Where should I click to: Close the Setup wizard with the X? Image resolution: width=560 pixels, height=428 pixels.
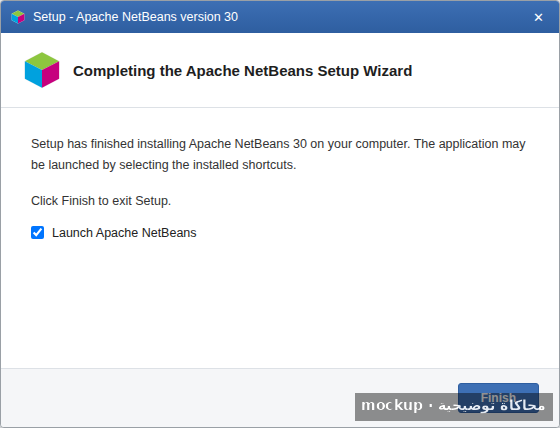(x=538, y=17)
